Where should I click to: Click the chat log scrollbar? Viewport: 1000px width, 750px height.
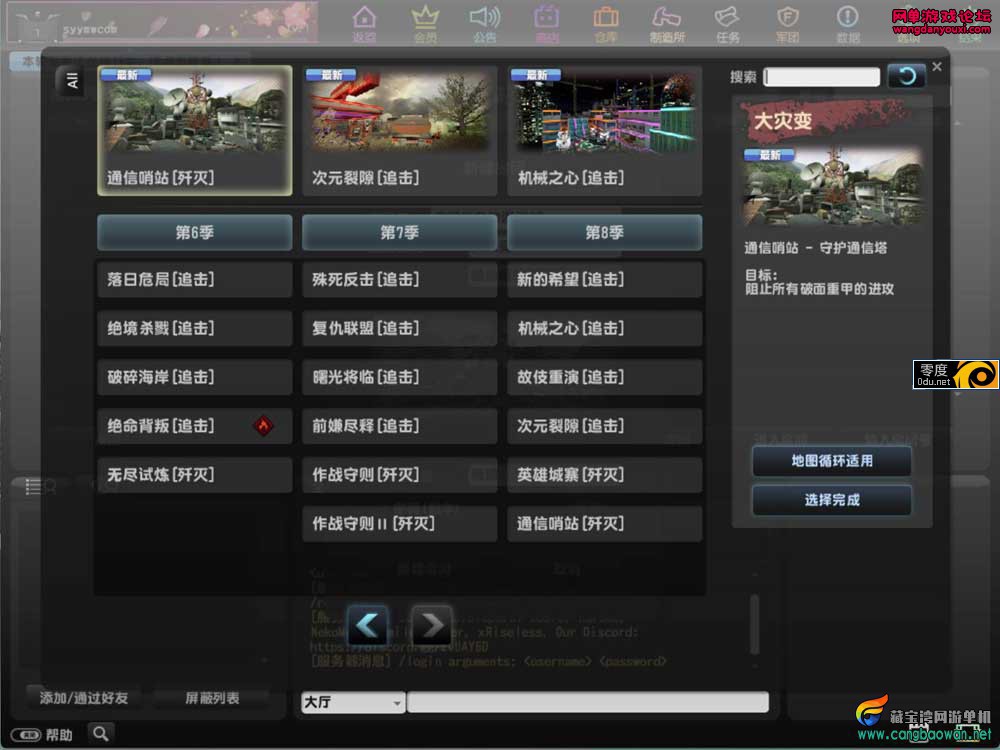[755, 624]
